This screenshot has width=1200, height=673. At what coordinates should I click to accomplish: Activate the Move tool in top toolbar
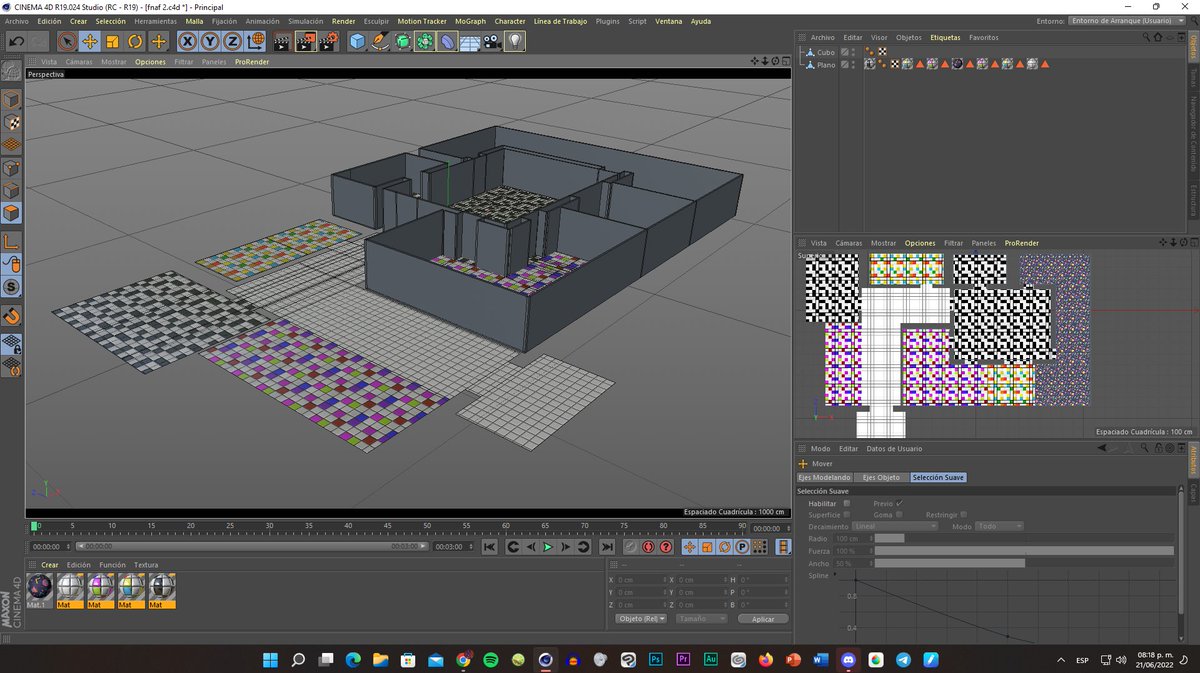click(x=89, y=41)
